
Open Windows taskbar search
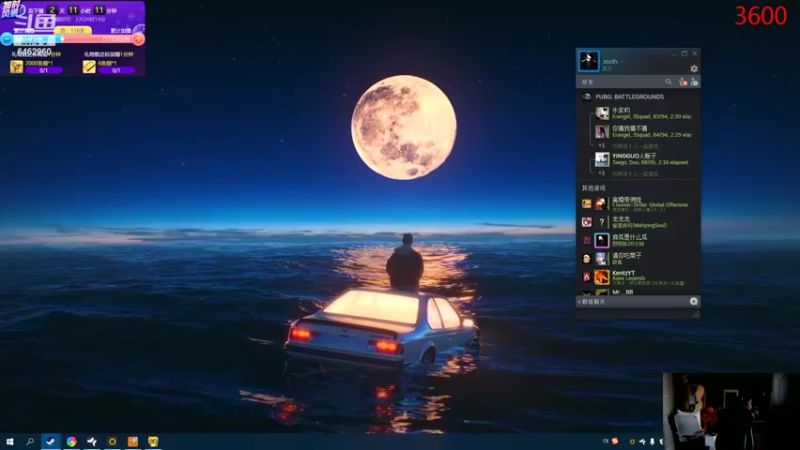point(30,441)
